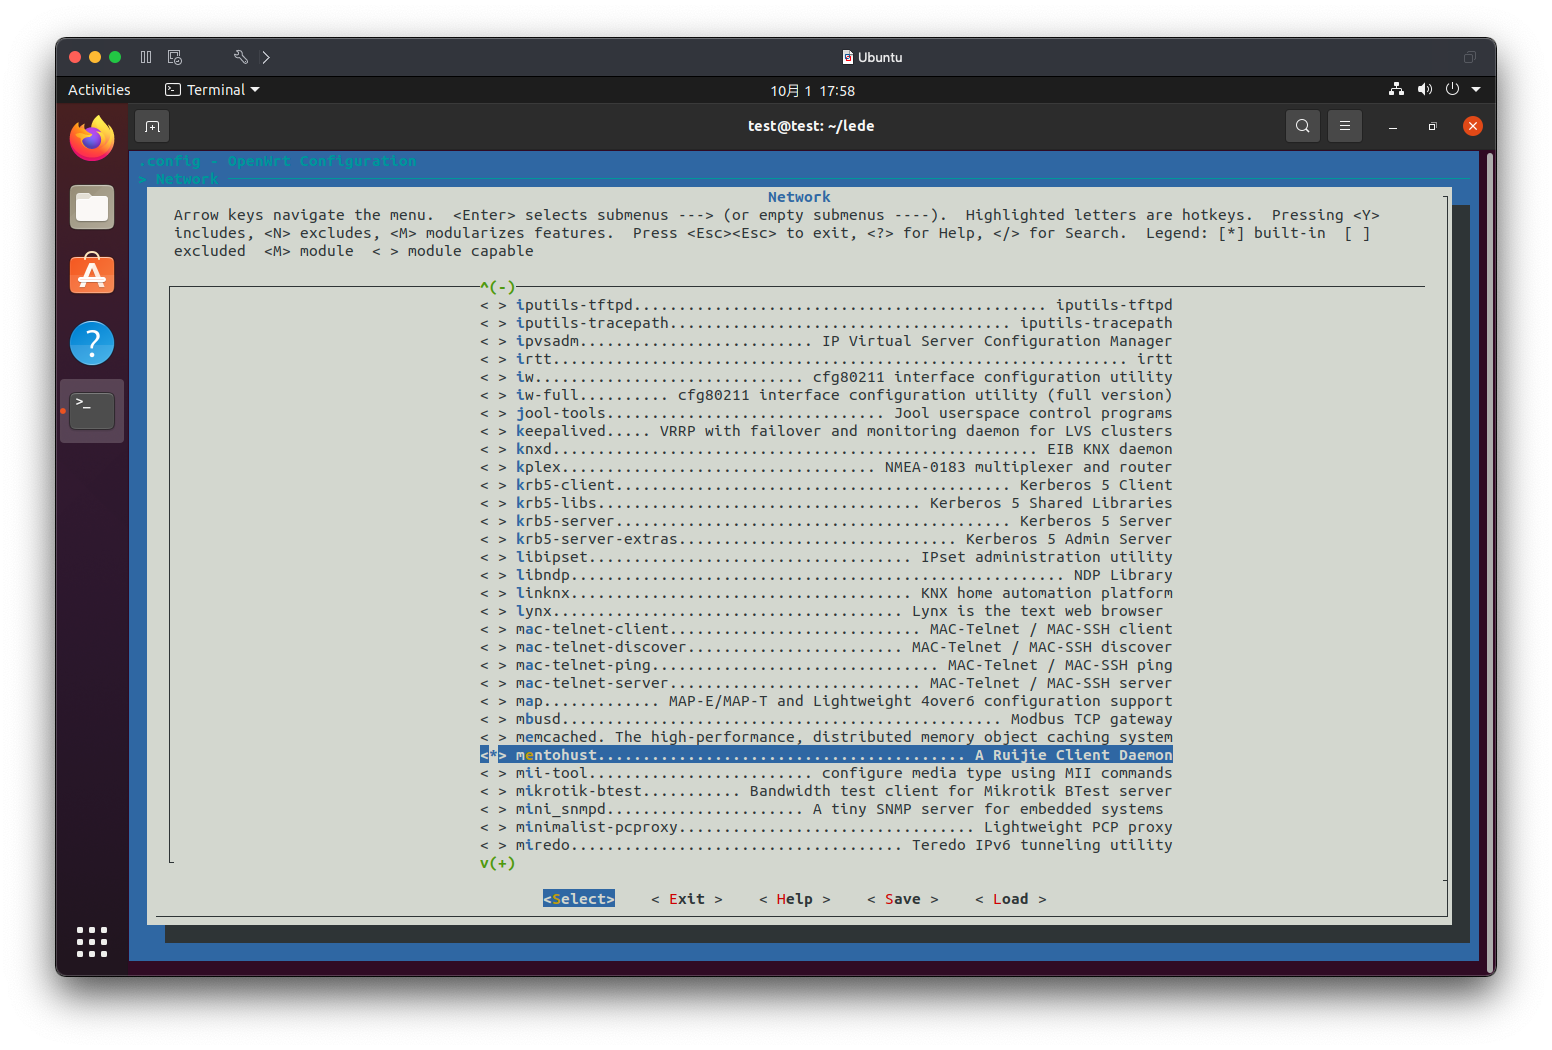
Task: Open the terminal hamburger menu
Action: tap(1345, 126)
